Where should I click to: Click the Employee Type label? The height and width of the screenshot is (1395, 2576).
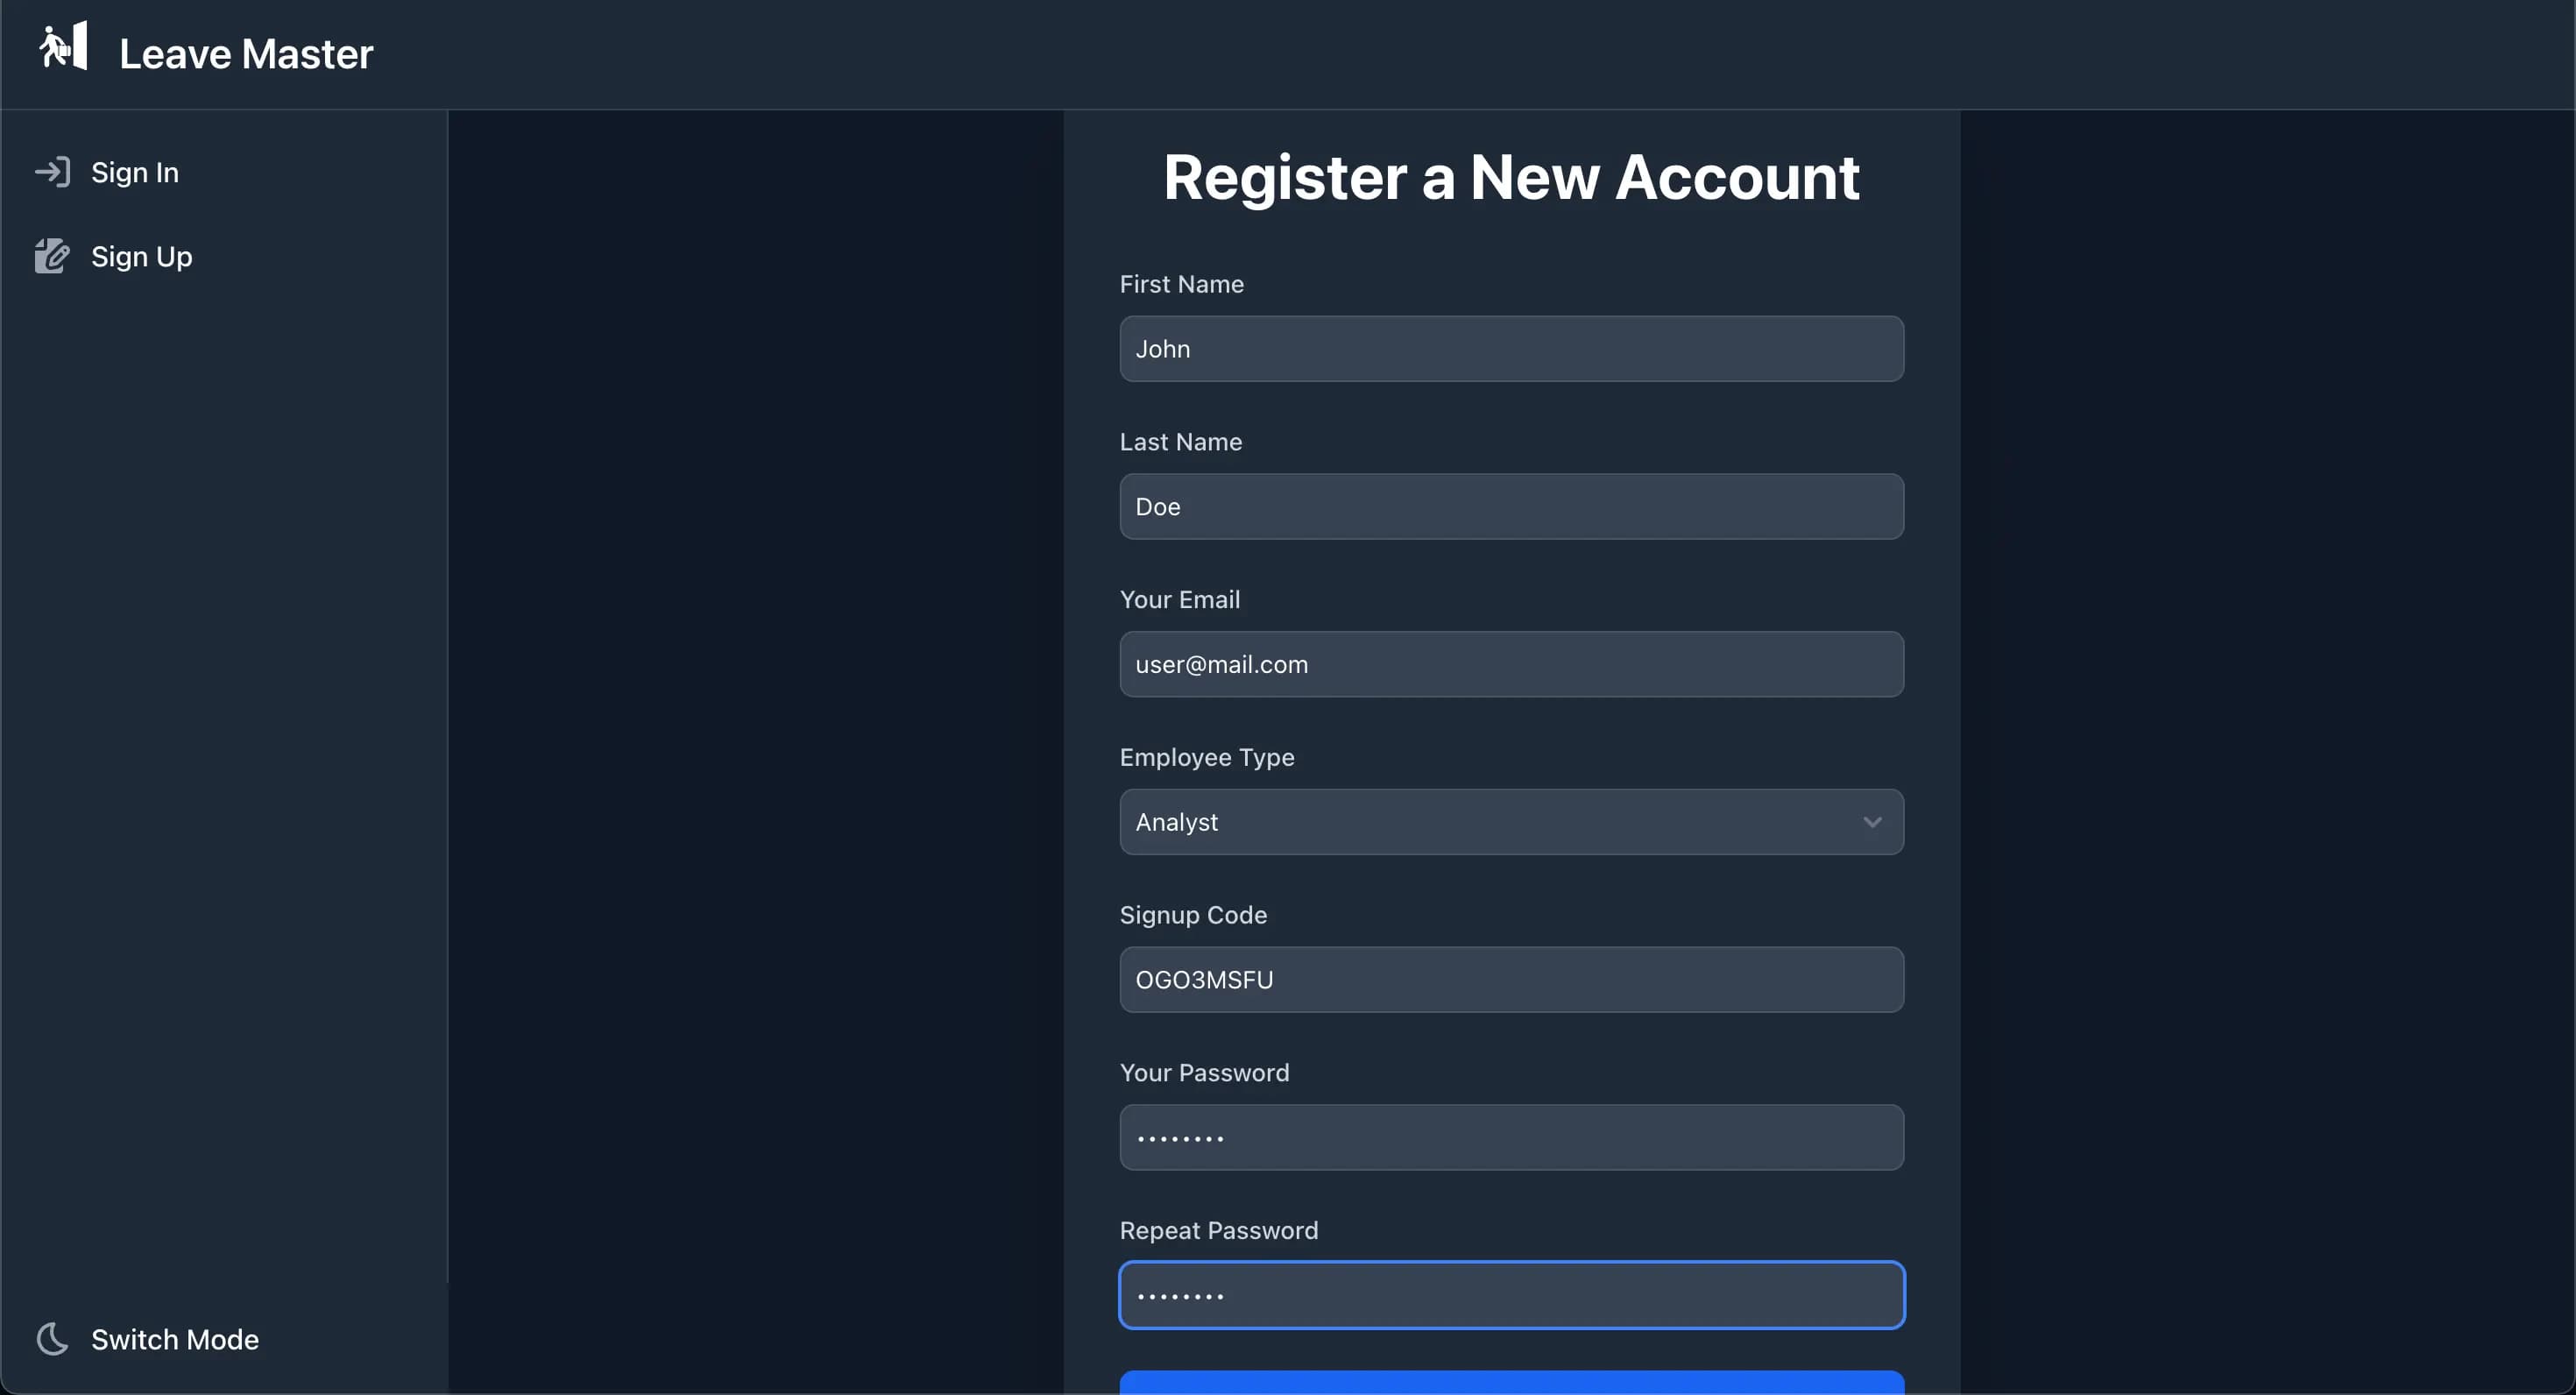pos(1207,758)
